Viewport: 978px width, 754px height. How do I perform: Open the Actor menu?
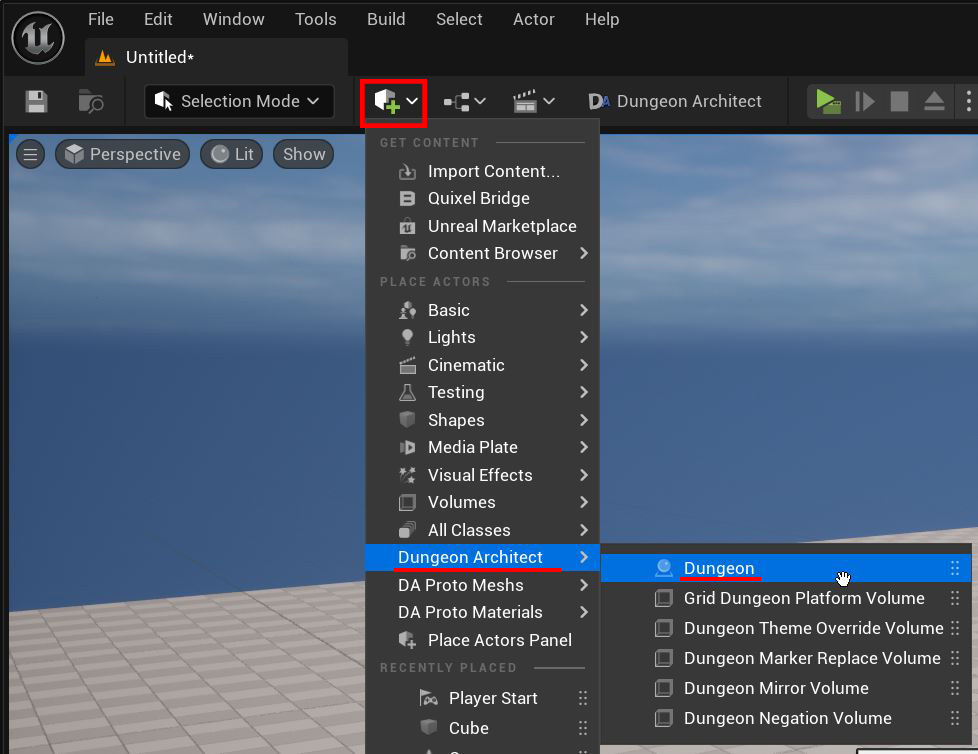[533, 19]
